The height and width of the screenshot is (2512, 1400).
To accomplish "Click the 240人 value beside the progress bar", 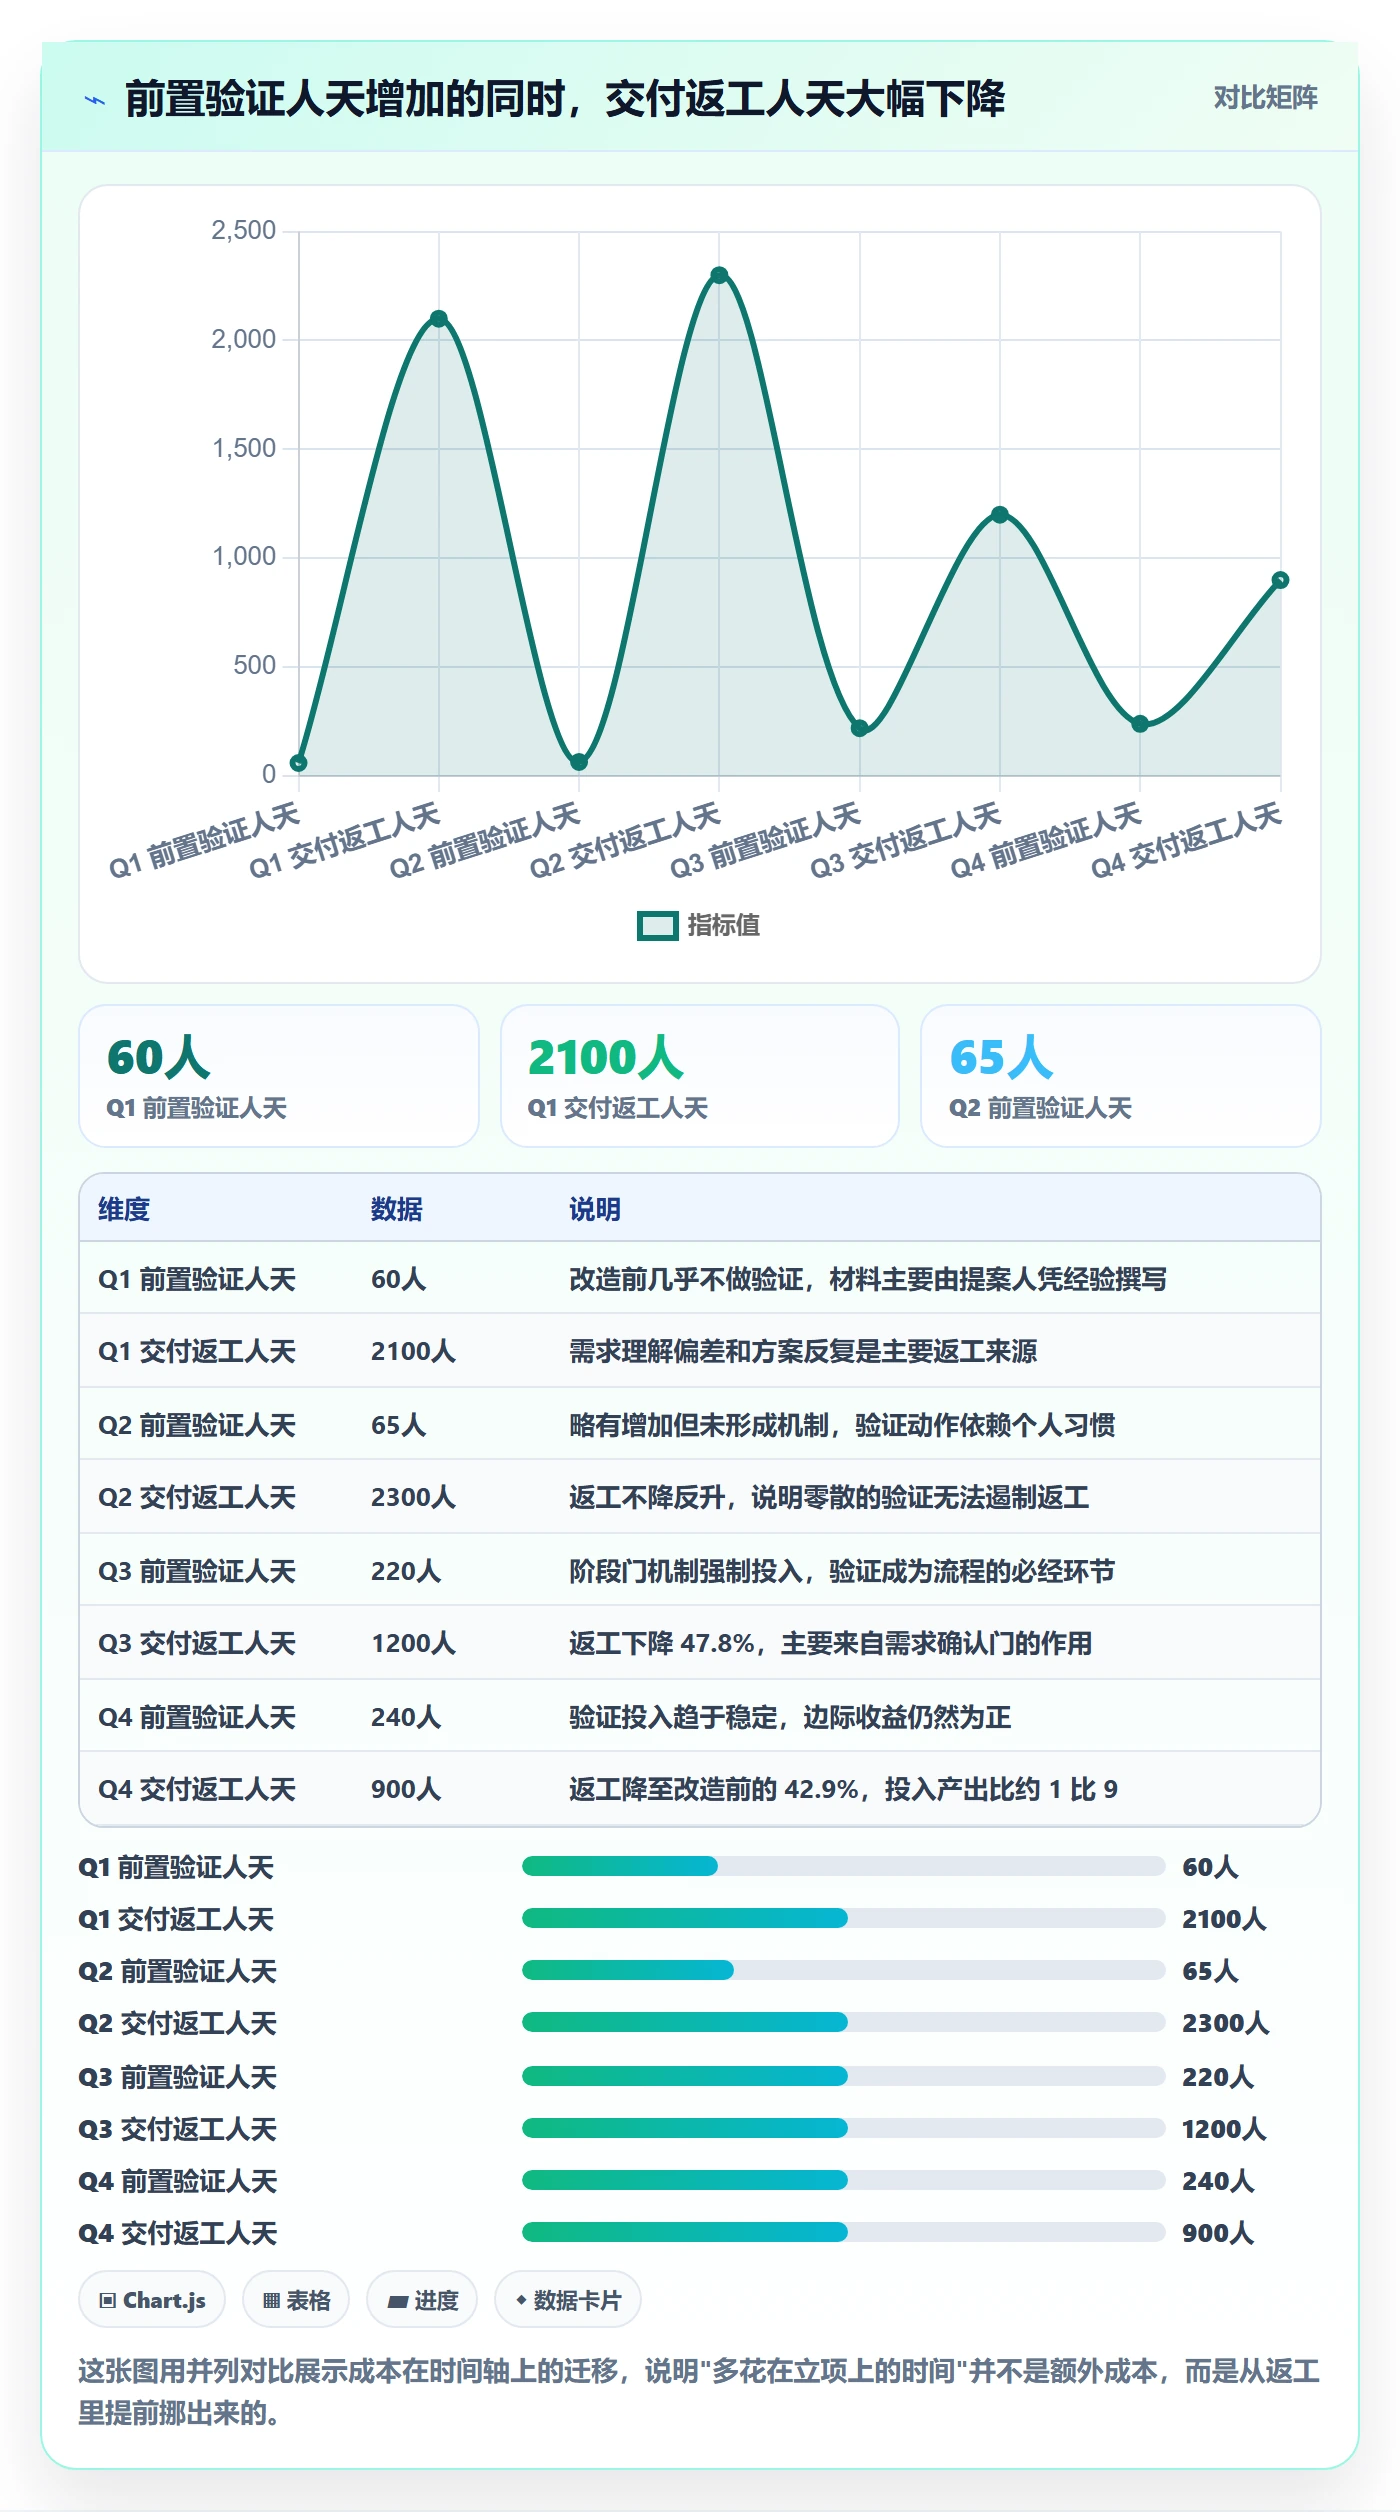I will point(1217,2180).
